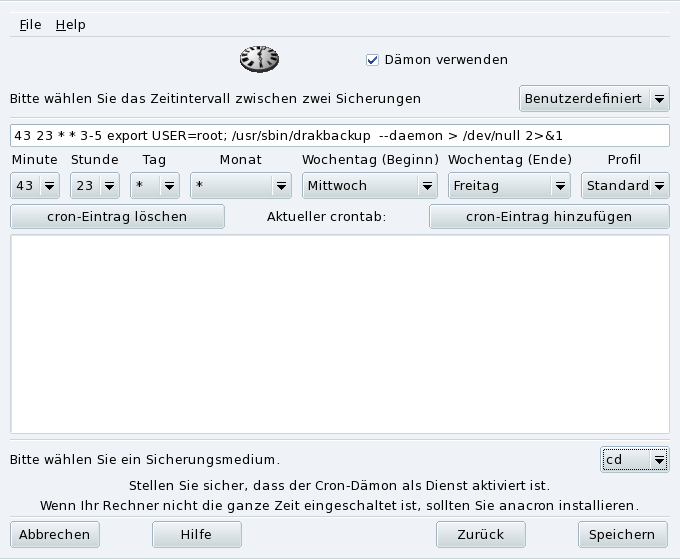Open the File menu
The image size is (680, 560).
[x=30, y=24]
